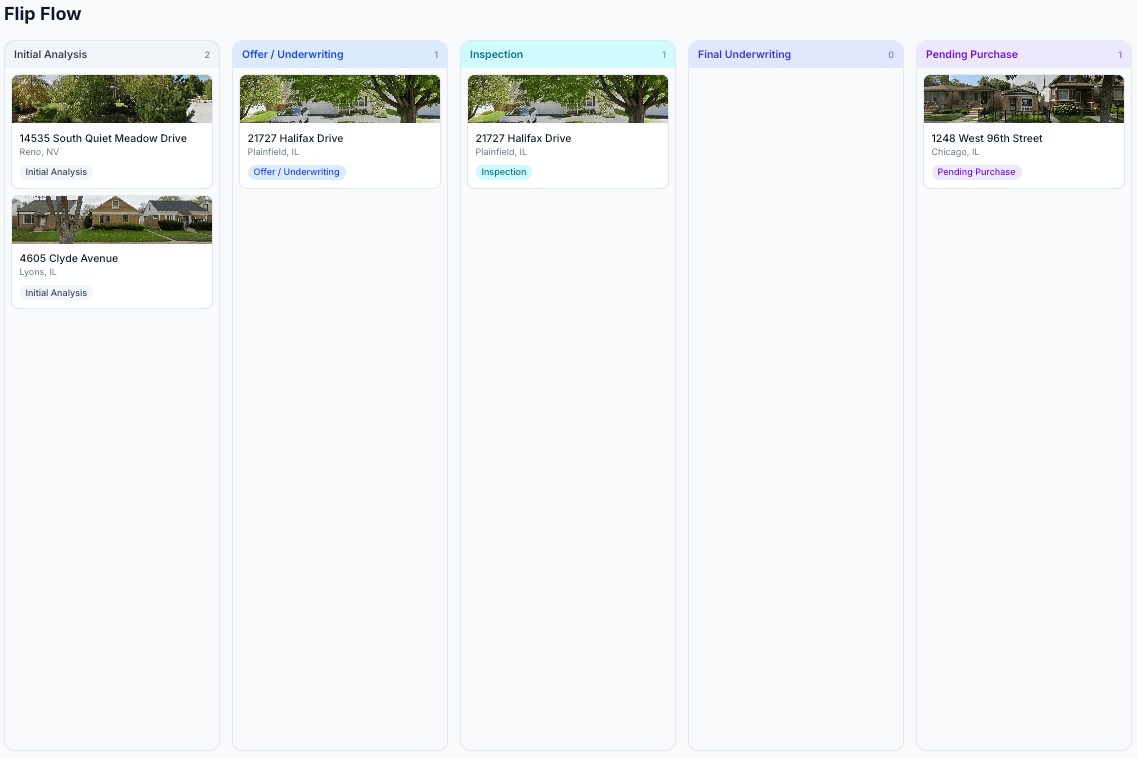1137x758 pixels.
Task: Open the 4605 Clyde Avenue house photo
Action: 112,219
